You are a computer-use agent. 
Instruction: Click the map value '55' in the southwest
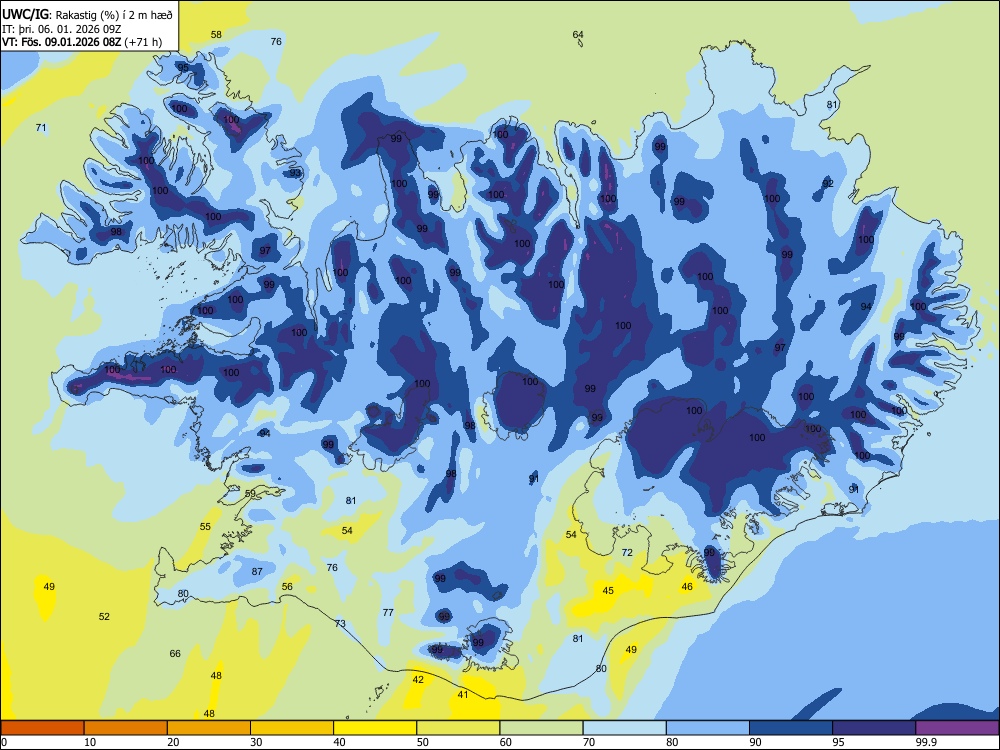(205, 526)
